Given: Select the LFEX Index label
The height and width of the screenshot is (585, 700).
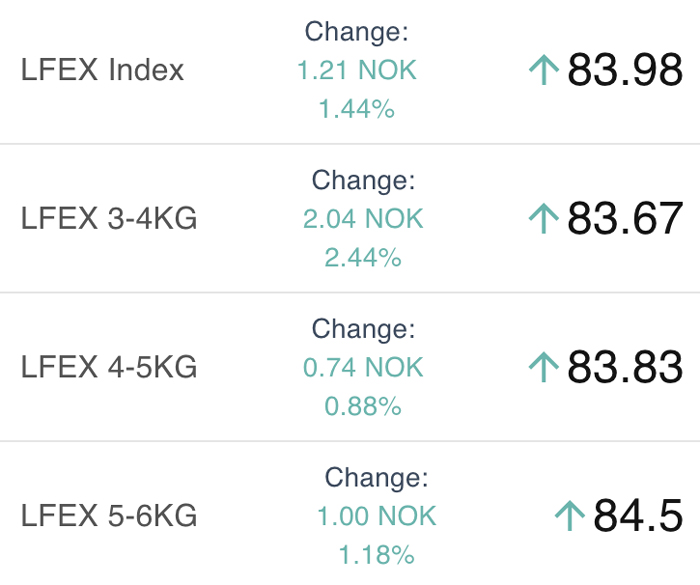Looking at the screenshot, I should click(x=103, y=70).
